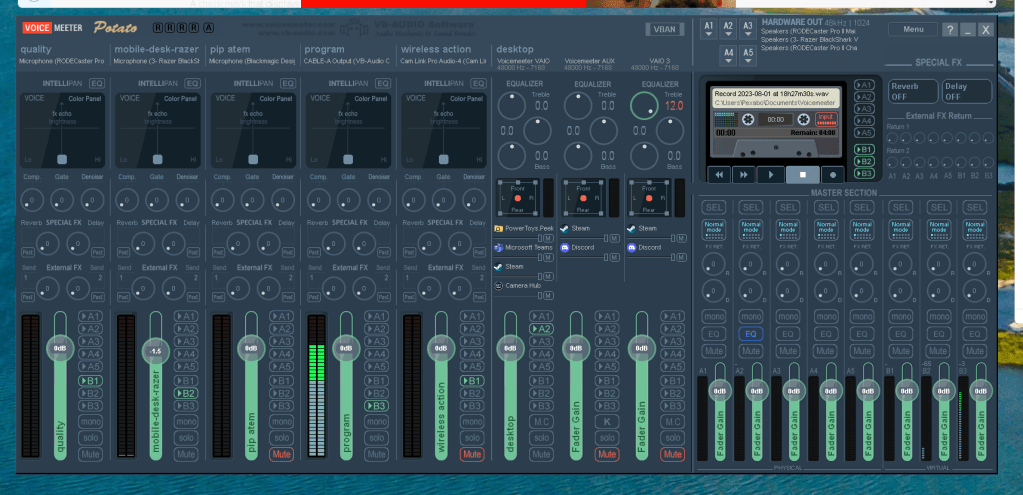Open the EQ icon on wireless action strip
The image size is (1023, 495).
point(479,83)
